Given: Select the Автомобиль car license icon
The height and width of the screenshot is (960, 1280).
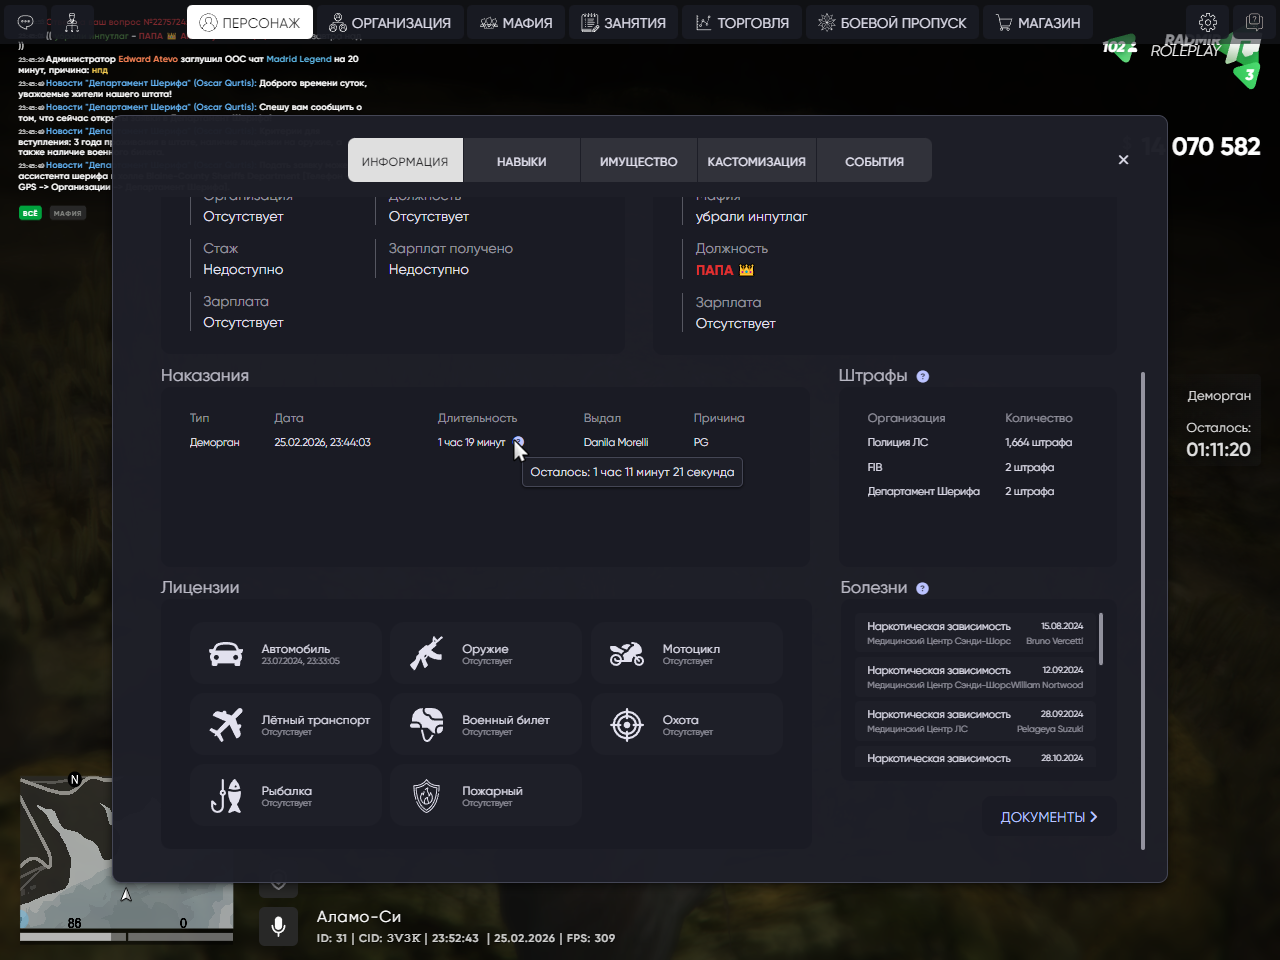Looking at the screenshot, I should coord(226,654).
